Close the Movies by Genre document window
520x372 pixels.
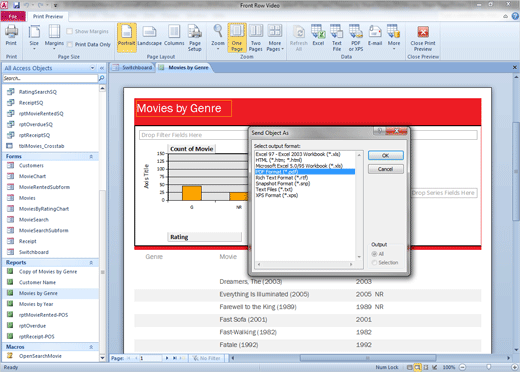515,68
